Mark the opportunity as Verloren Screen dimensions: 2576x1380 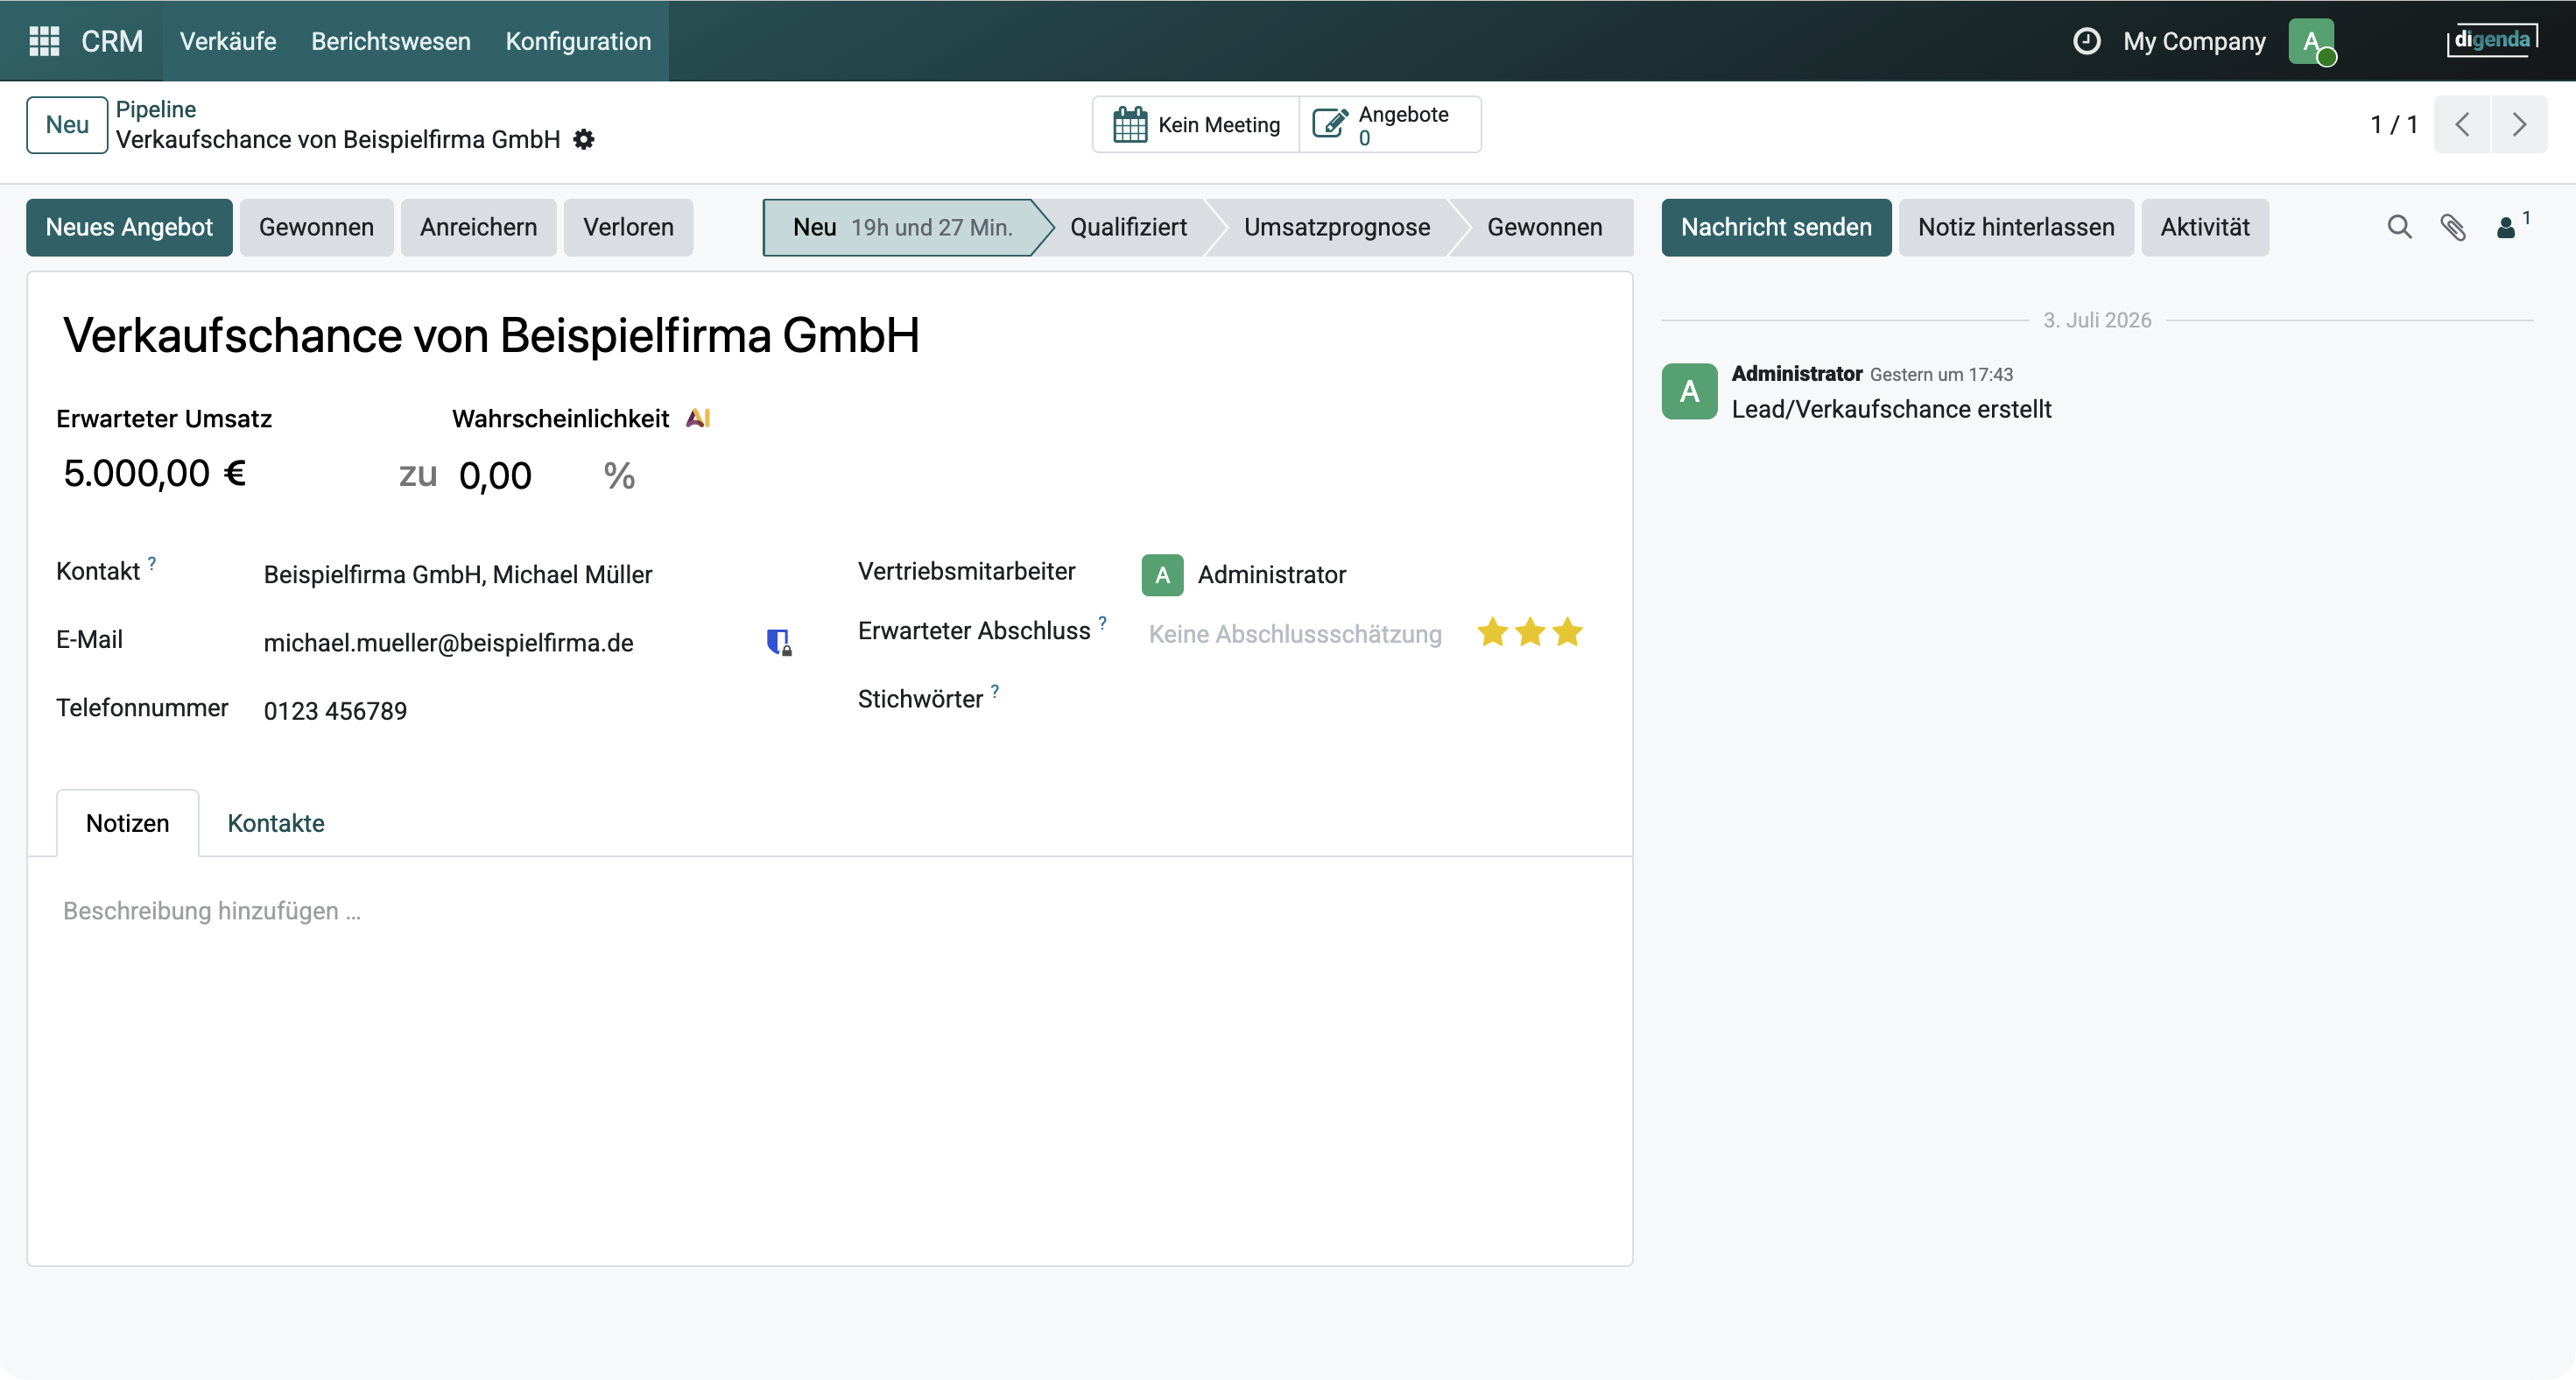coord(628,227)
